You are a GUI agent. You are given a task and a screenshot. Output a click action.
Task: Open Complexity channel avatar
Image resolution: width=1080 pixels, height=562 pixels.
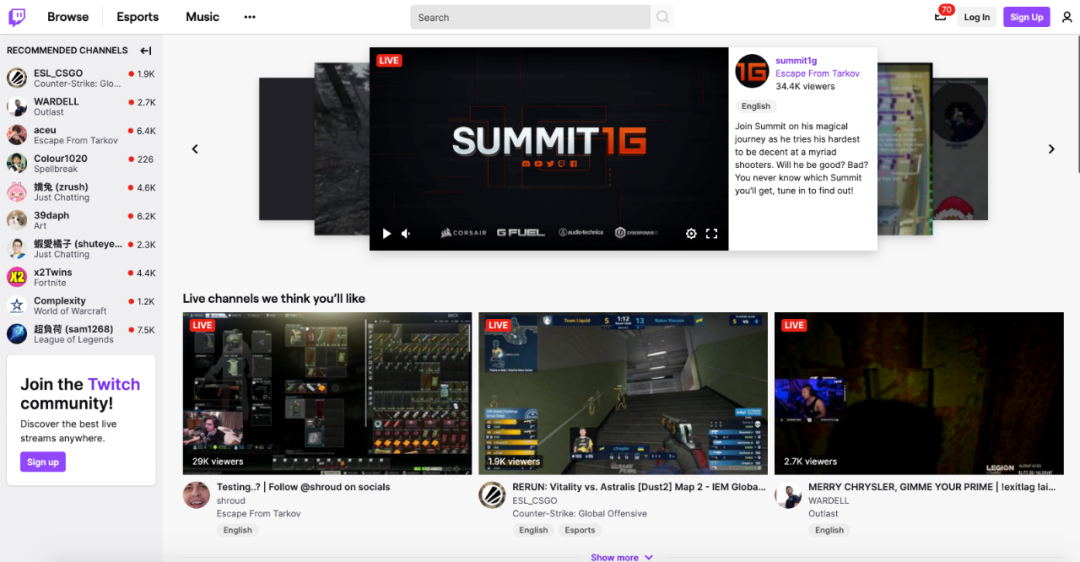point(17,305)
